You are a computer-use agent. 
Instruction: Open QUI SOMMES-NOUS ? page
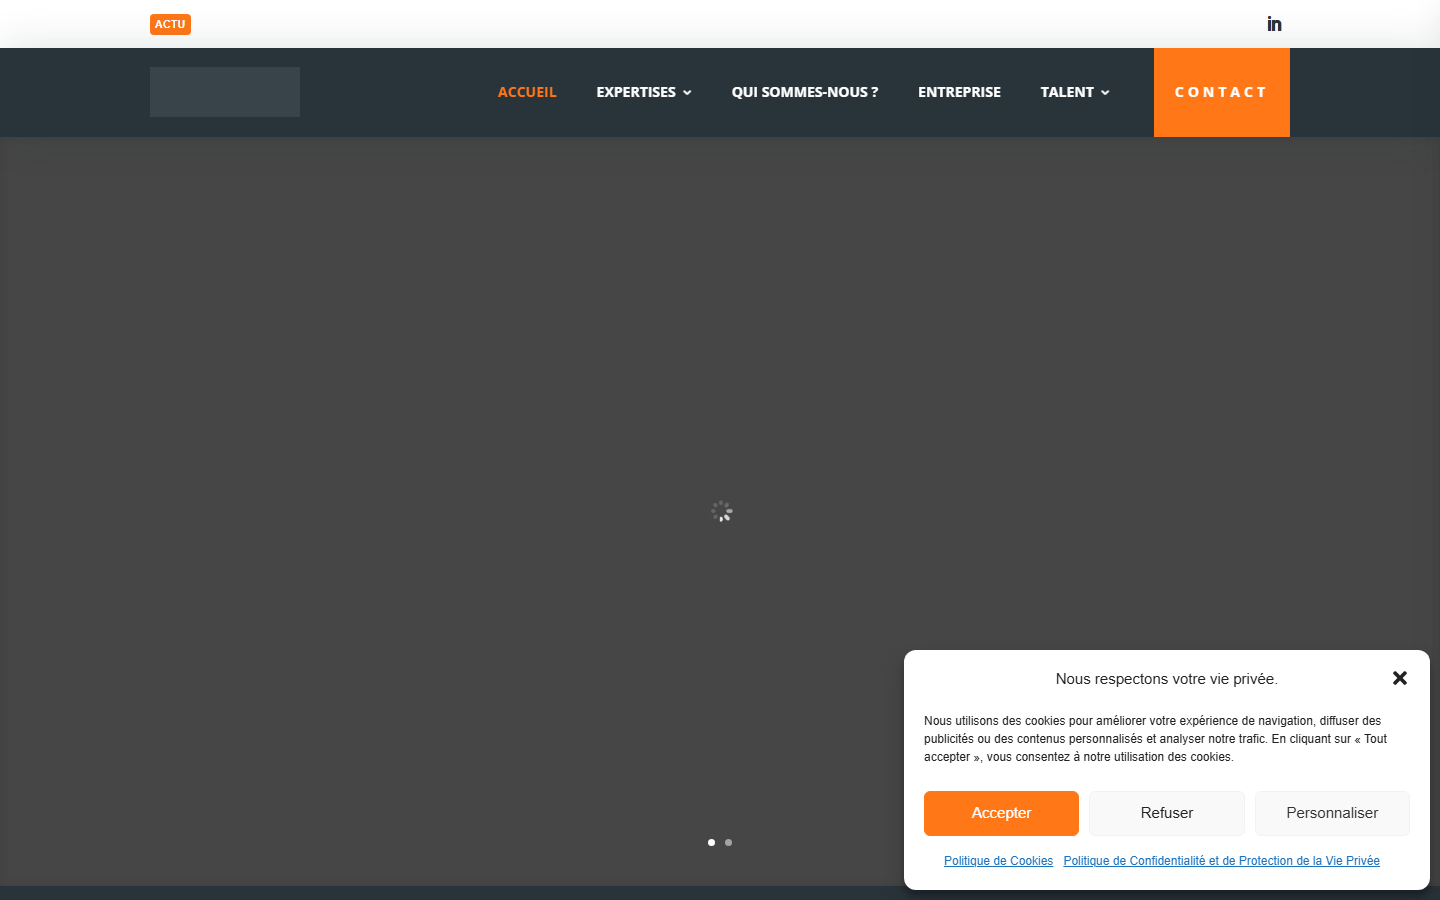click(805, 92)
